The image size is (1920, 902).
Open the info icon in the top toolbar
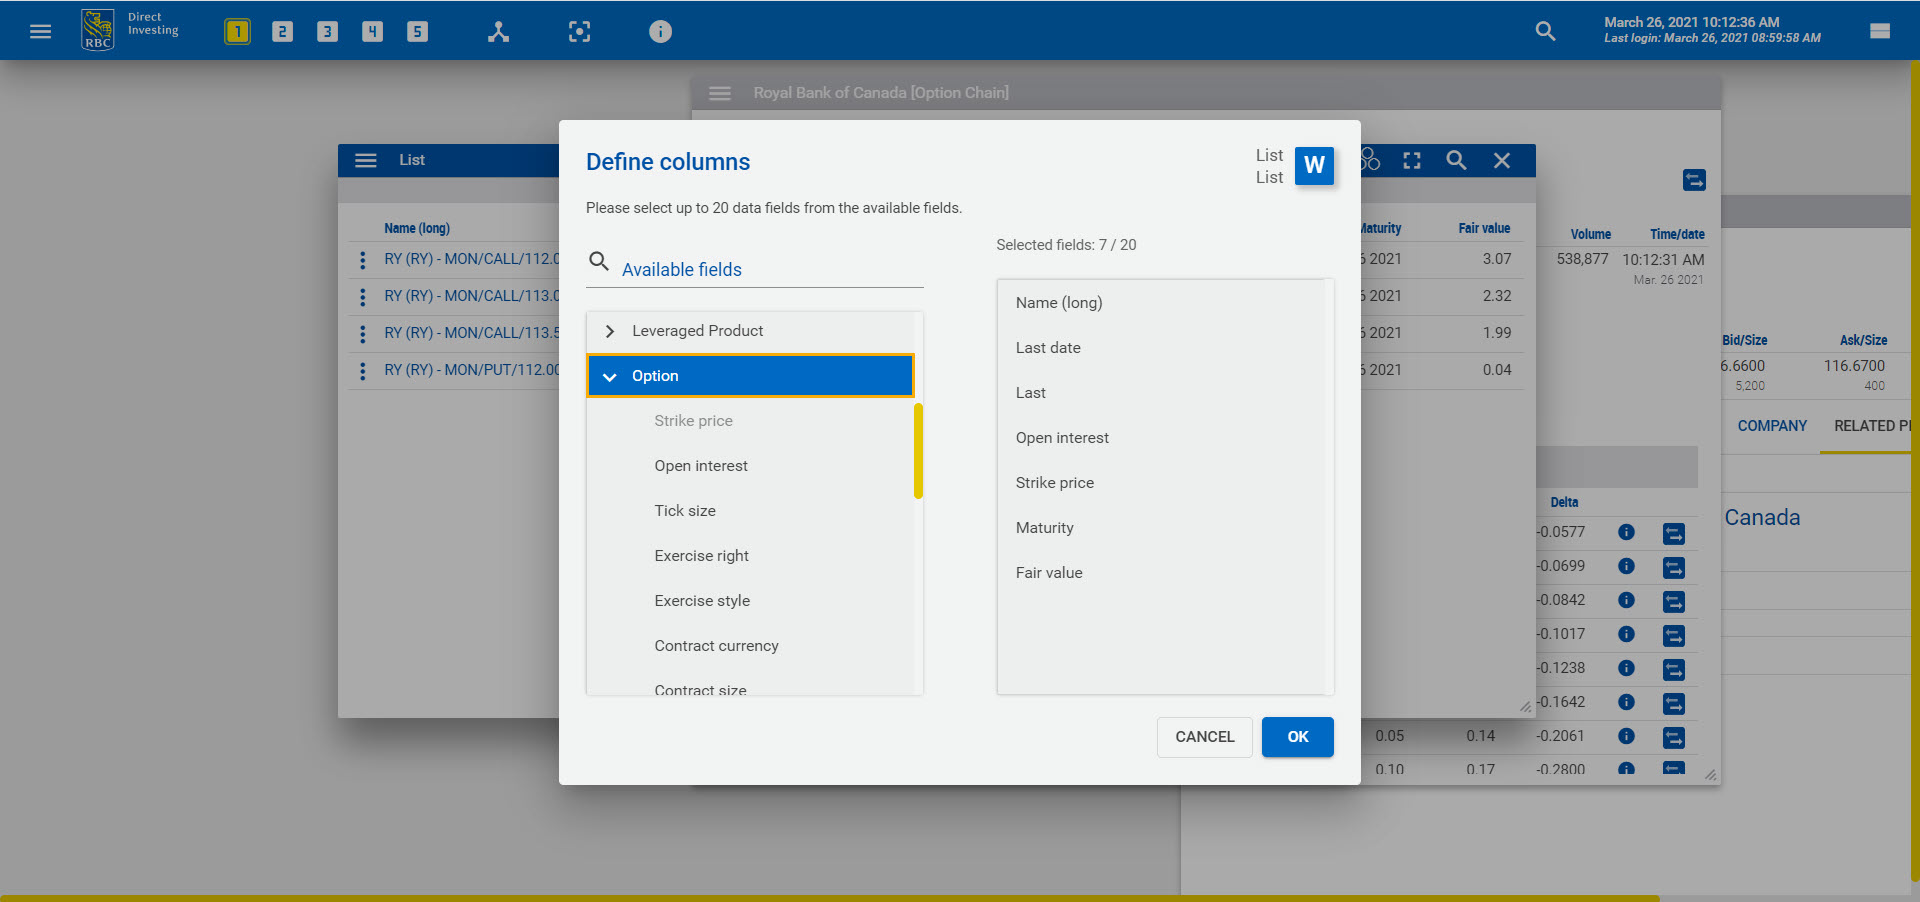tap(659, 31)
